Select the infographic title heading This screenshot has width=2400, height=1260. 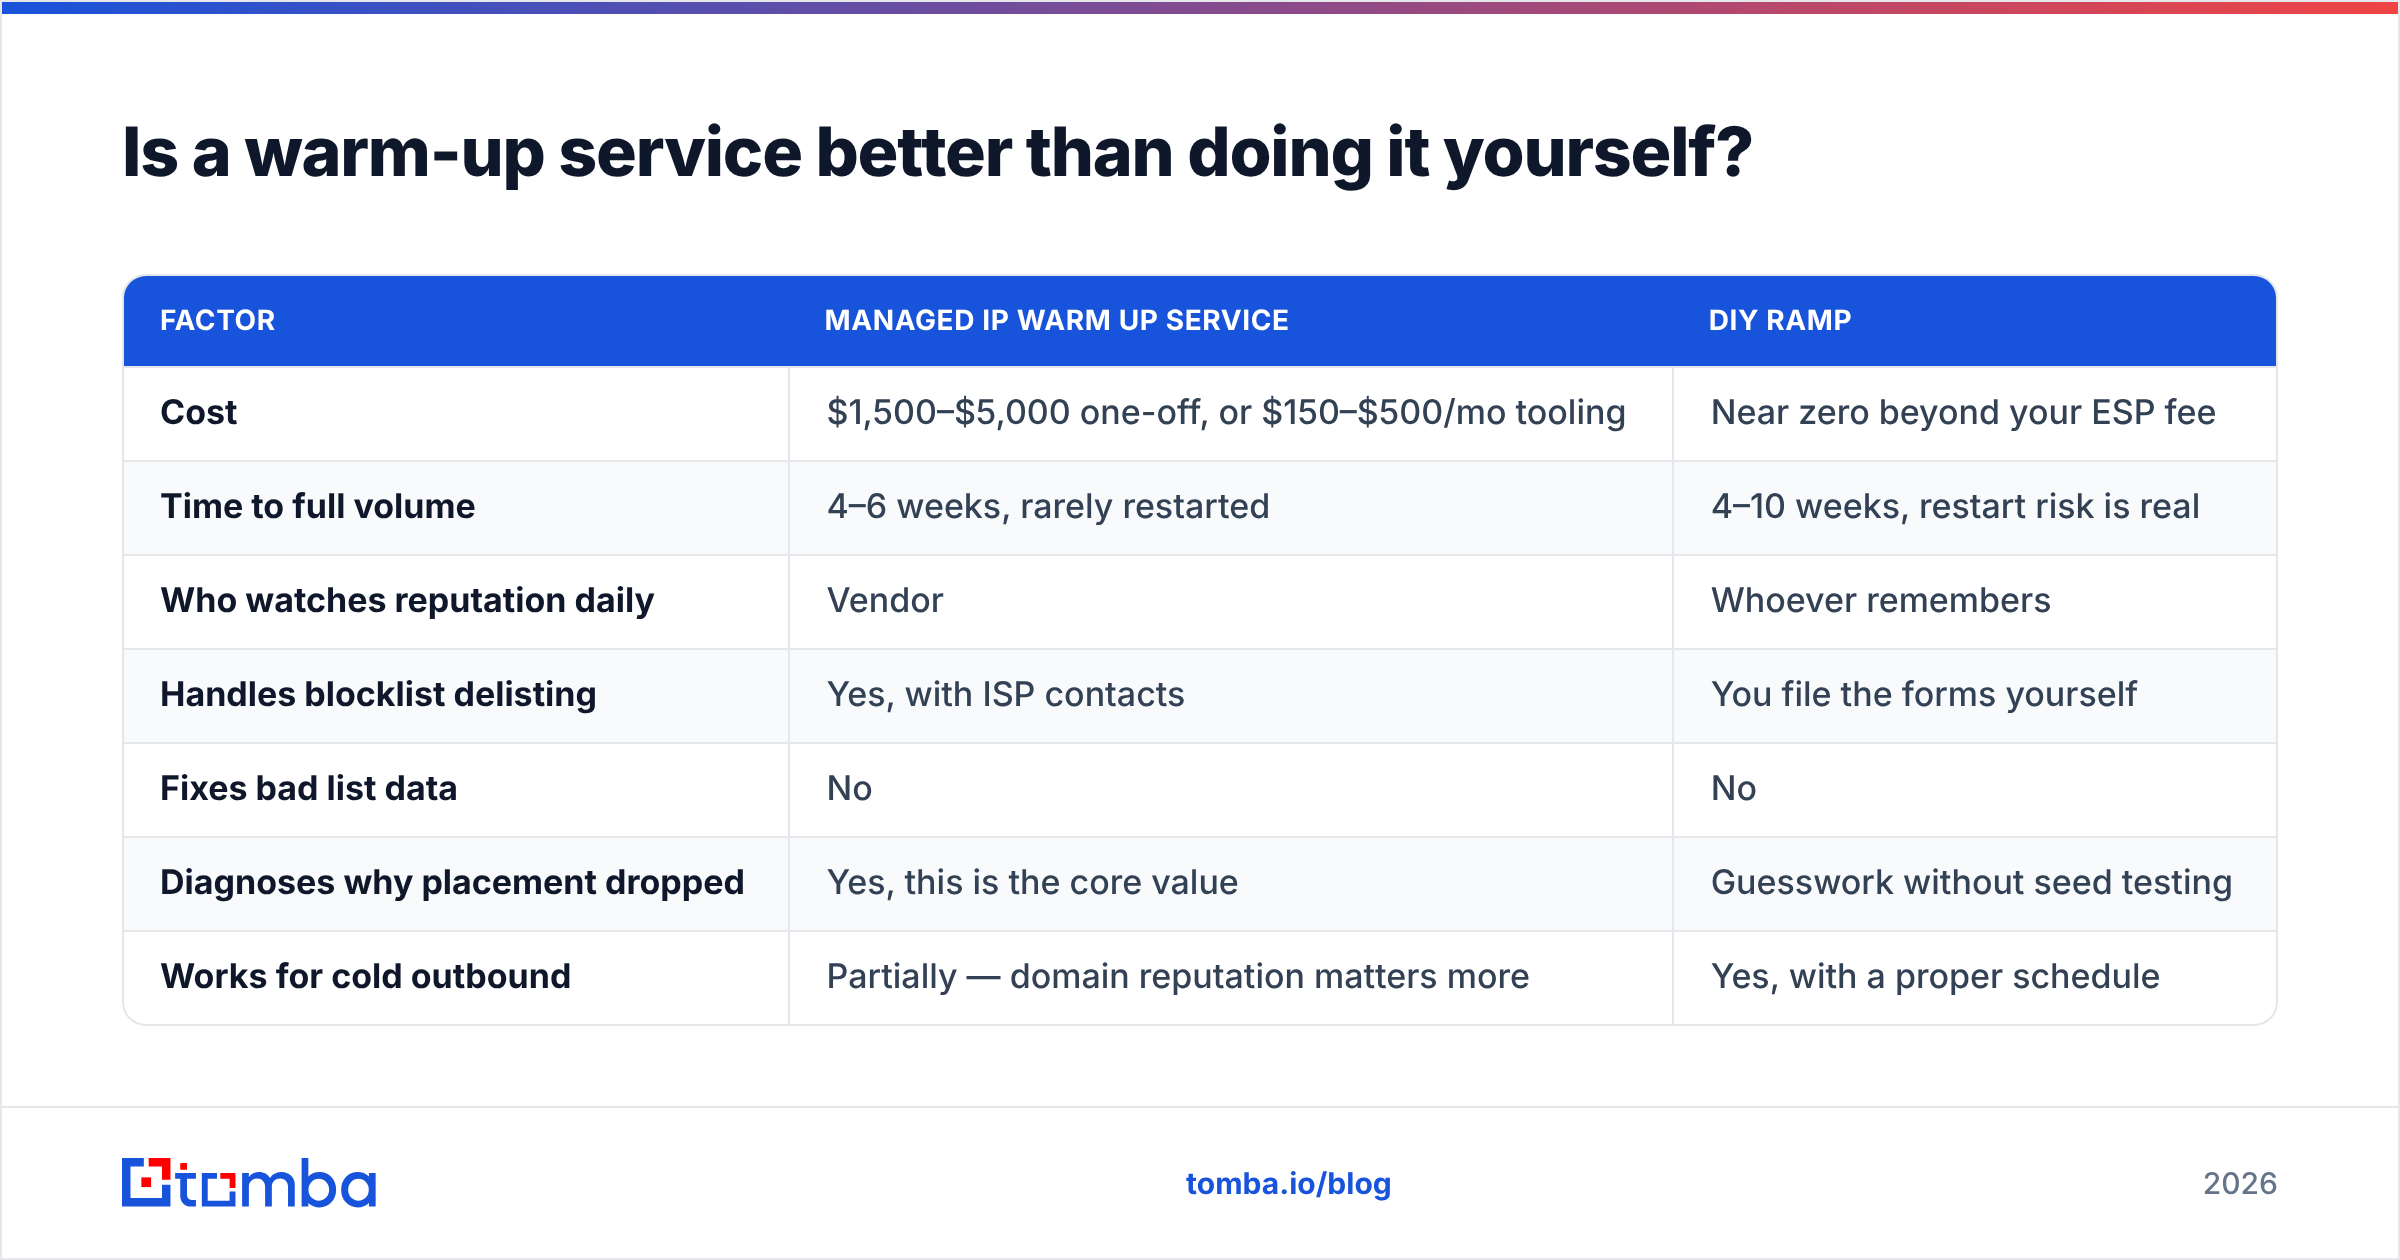[937, 153]
